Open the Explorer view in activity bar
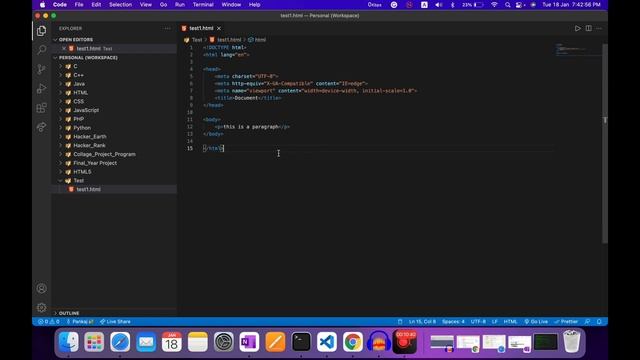 point(41,31)
